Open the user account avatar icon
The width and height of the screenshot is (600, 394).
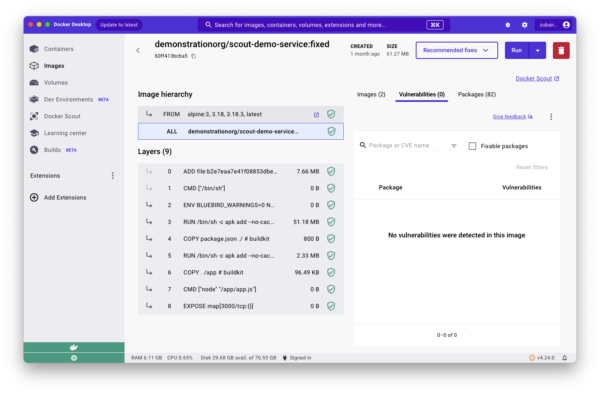[x=566, y=25]
